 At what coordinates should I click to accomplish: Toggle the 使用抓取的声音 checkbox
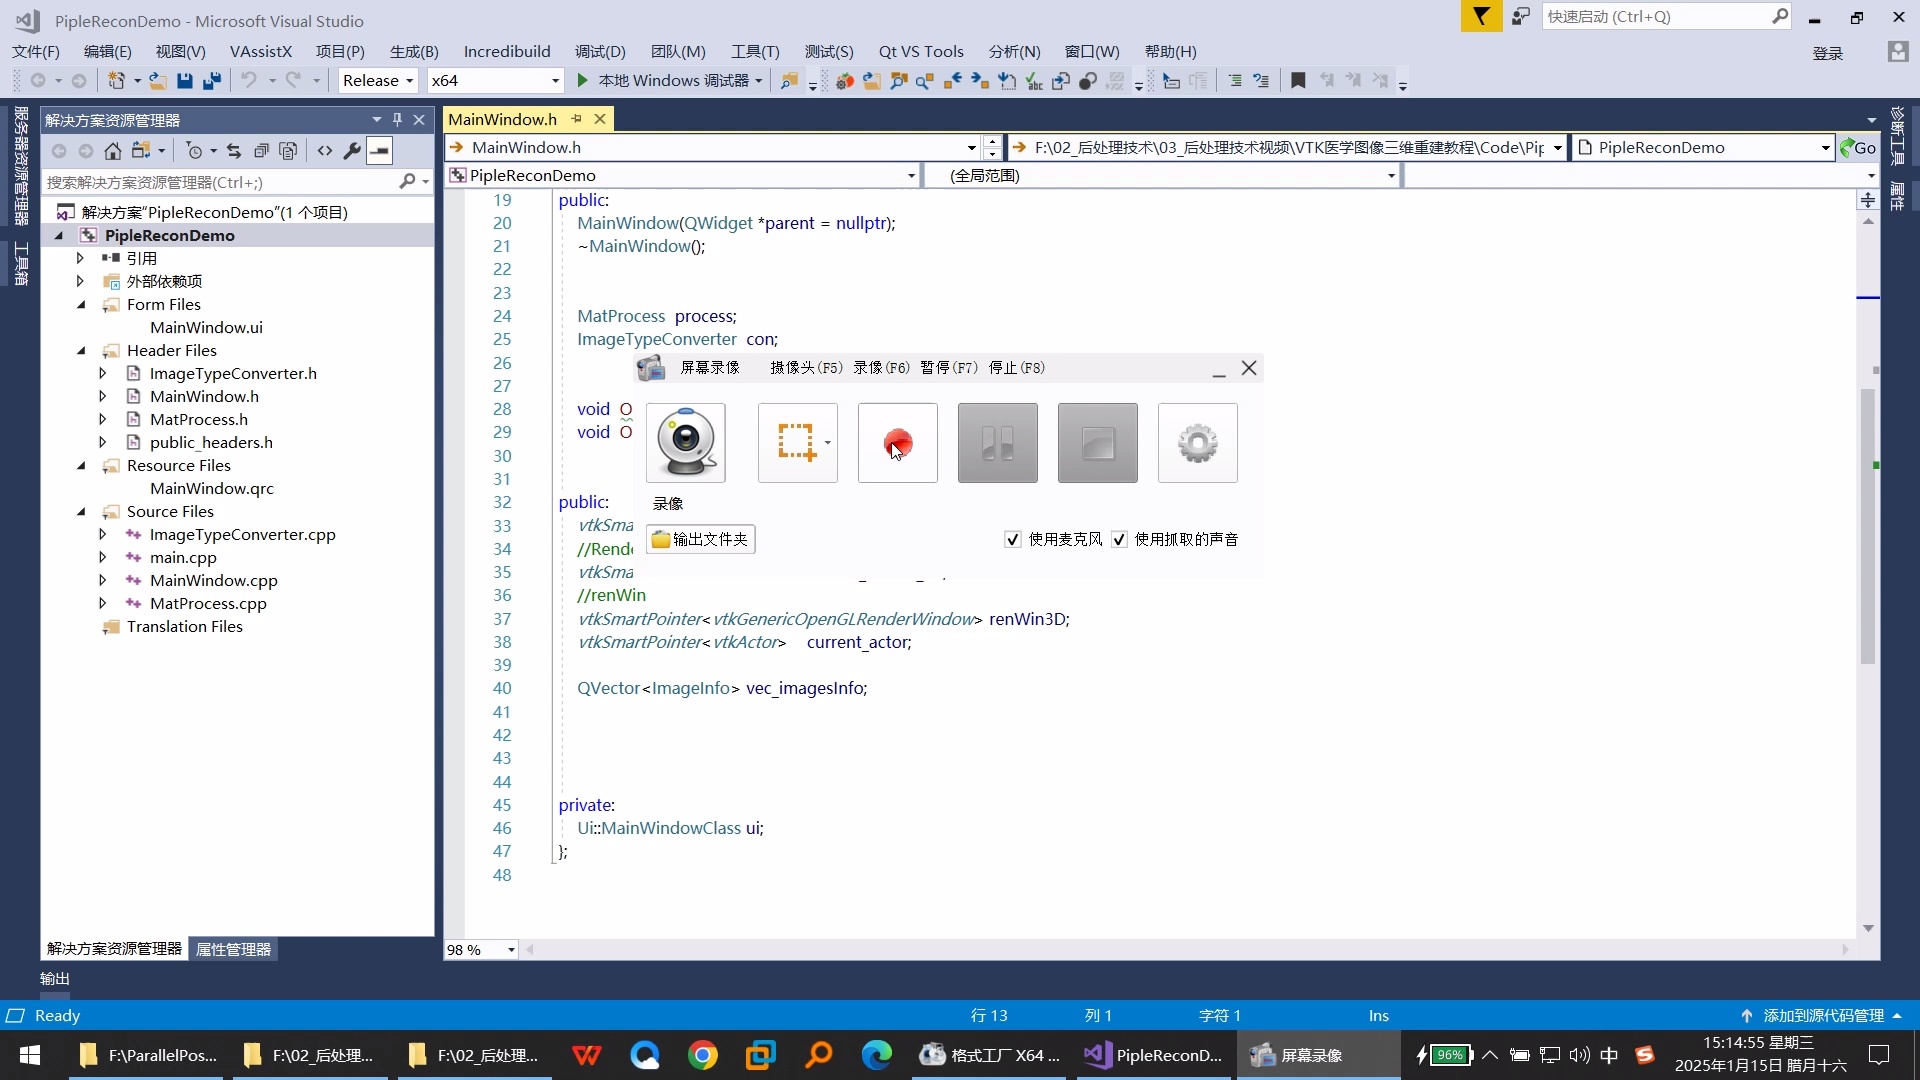click(x=1119, y=540)
